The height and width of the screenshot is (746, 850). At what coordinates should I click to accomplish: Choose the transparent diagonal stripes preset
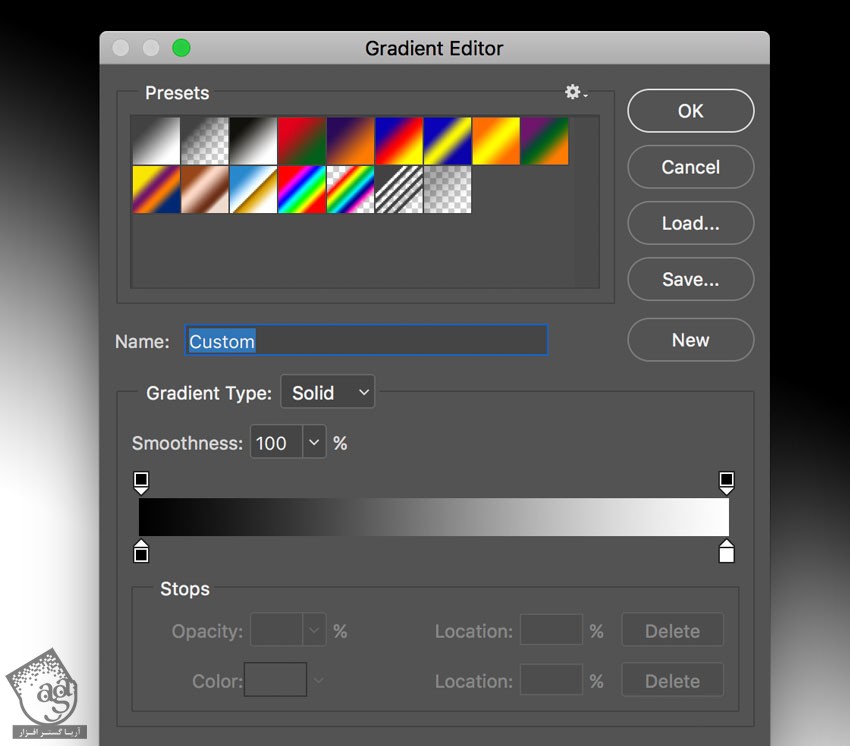(x=399, y=189)
